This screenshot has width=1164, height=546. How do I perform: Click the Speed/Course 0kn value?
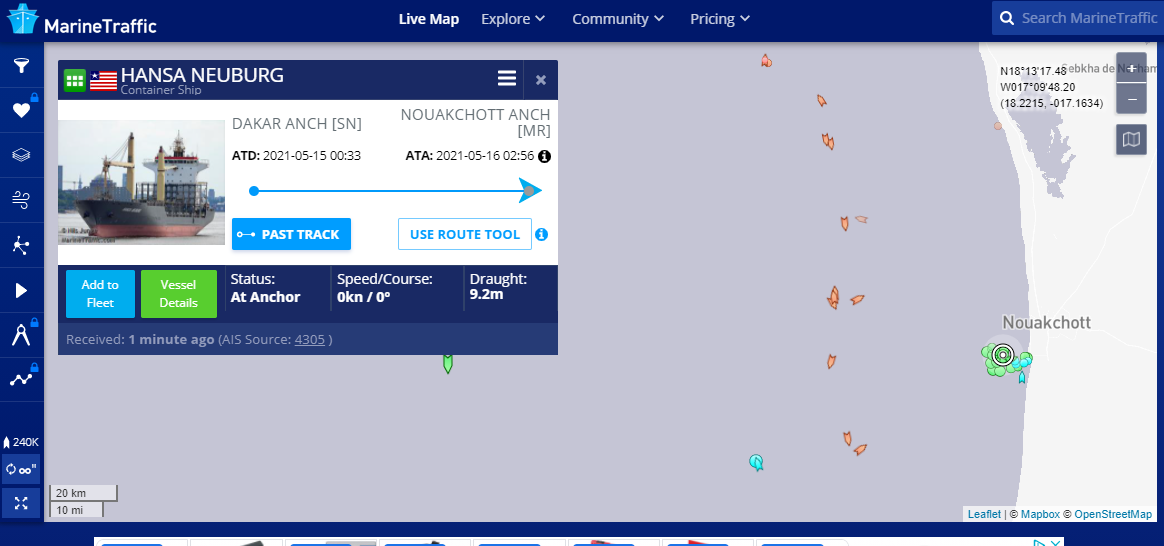[364, 297]
